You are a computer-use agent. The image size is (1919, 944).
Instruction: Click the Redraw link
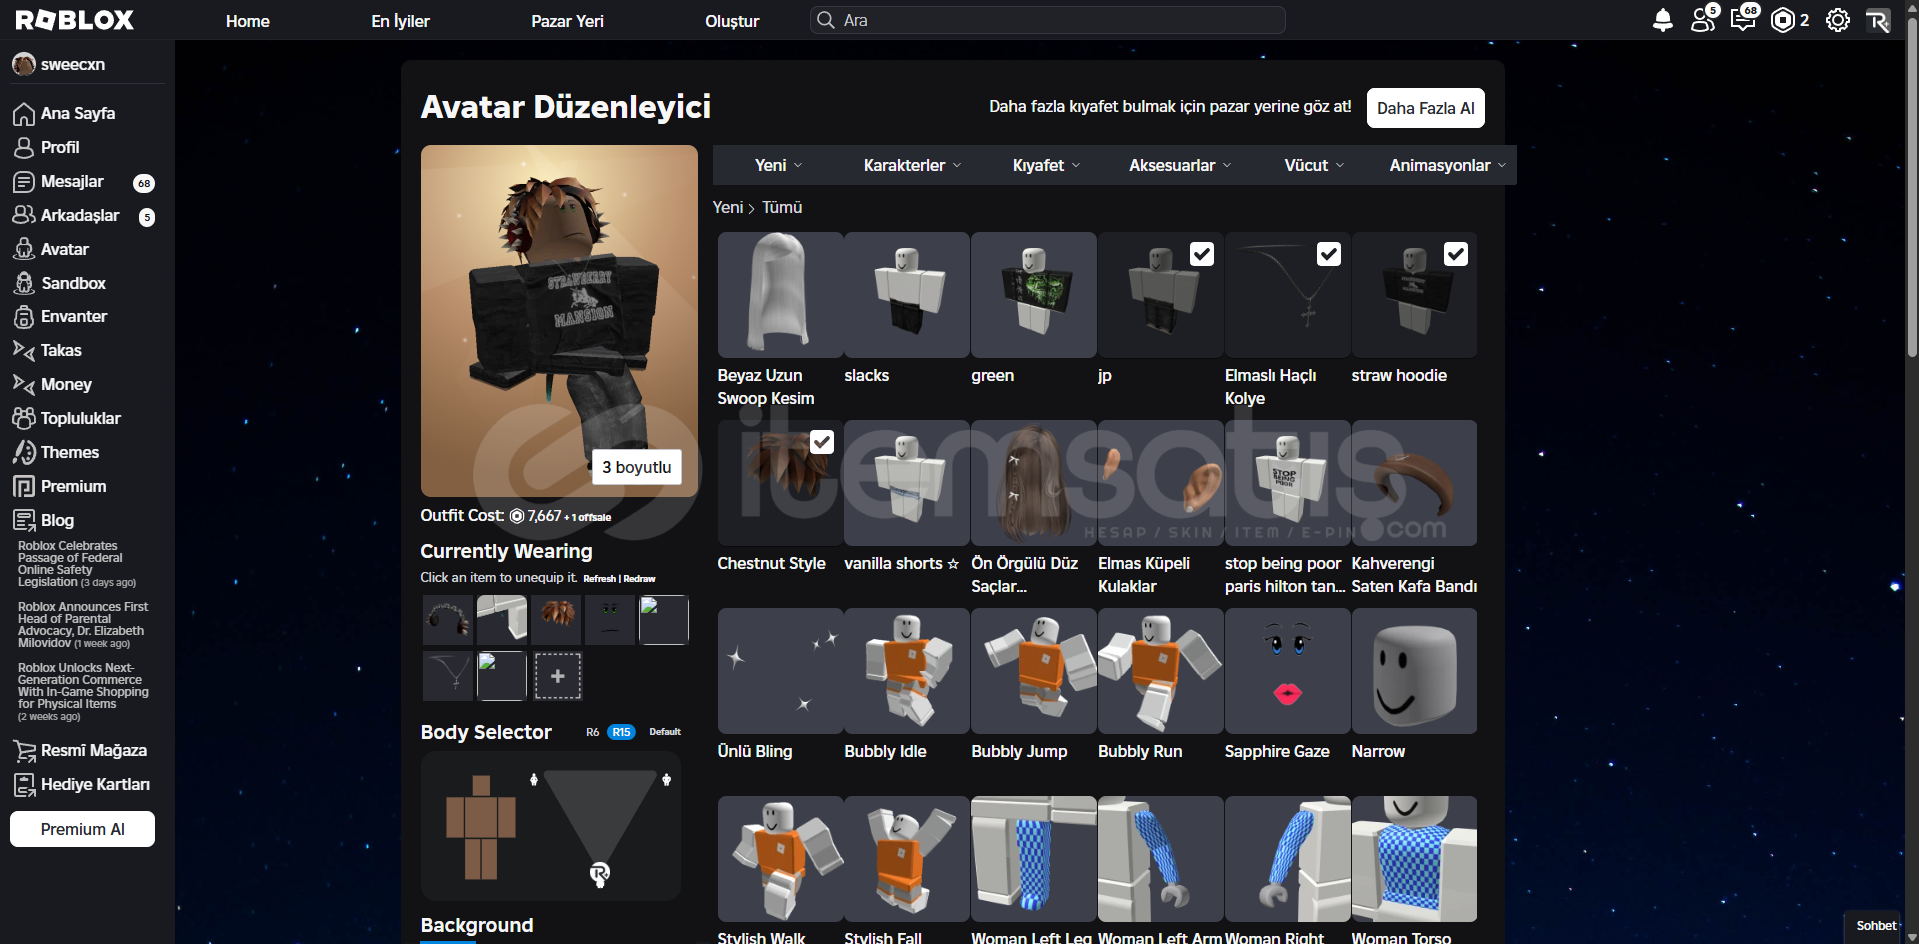(640, 579)
